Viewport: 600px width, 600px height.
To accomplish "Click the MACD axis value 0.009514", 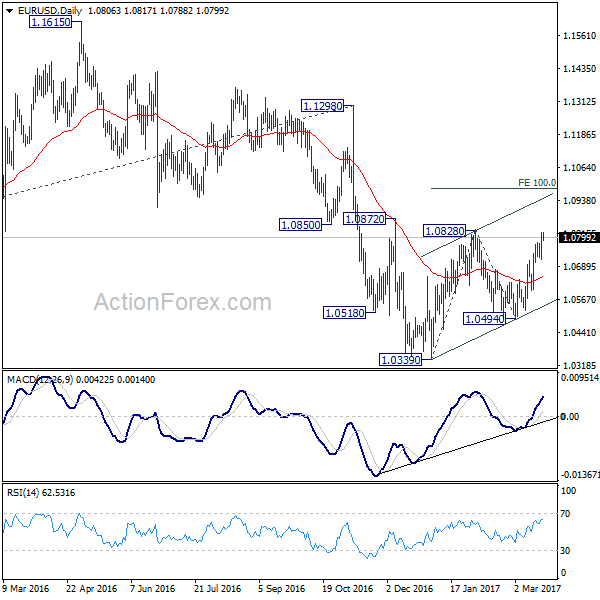I will click(579, 378).
